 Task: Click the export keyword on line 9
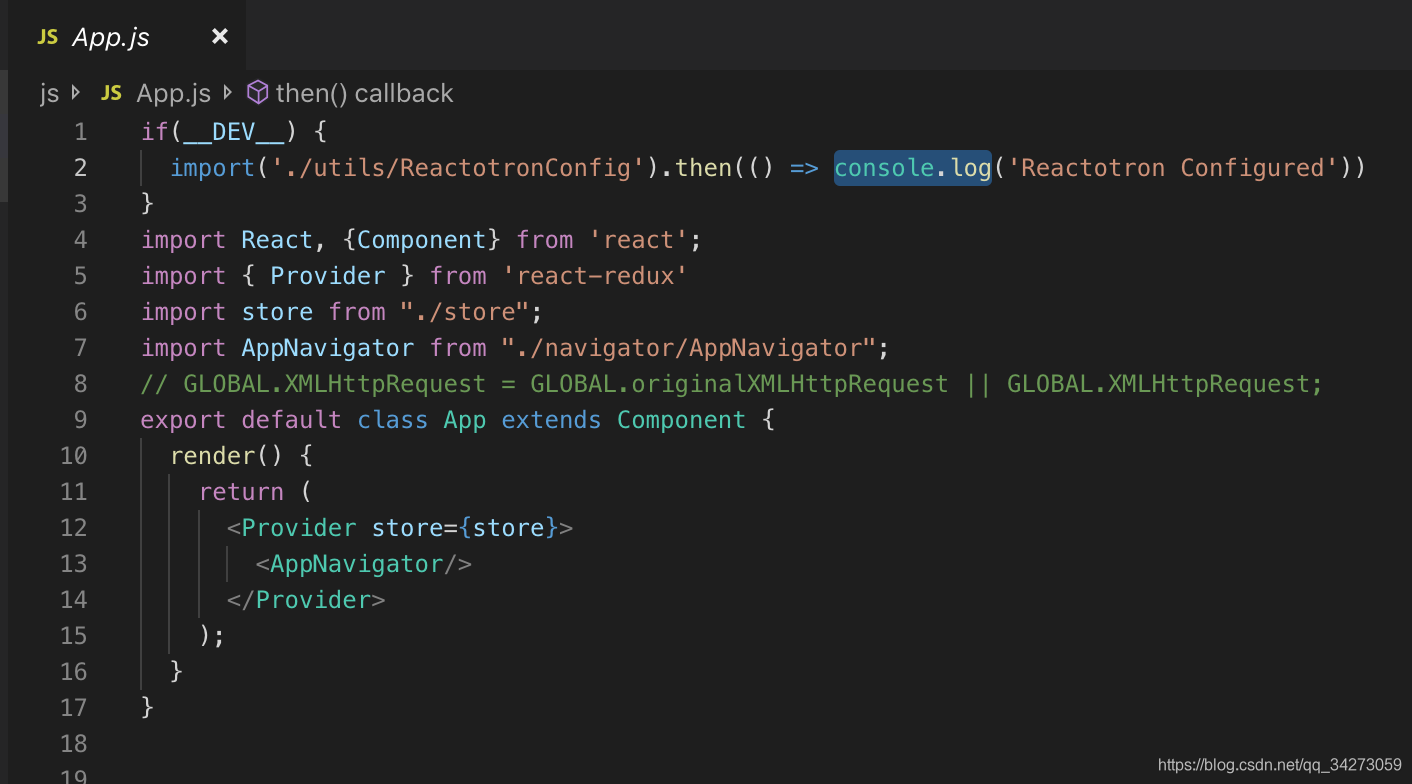coord(184,420)
